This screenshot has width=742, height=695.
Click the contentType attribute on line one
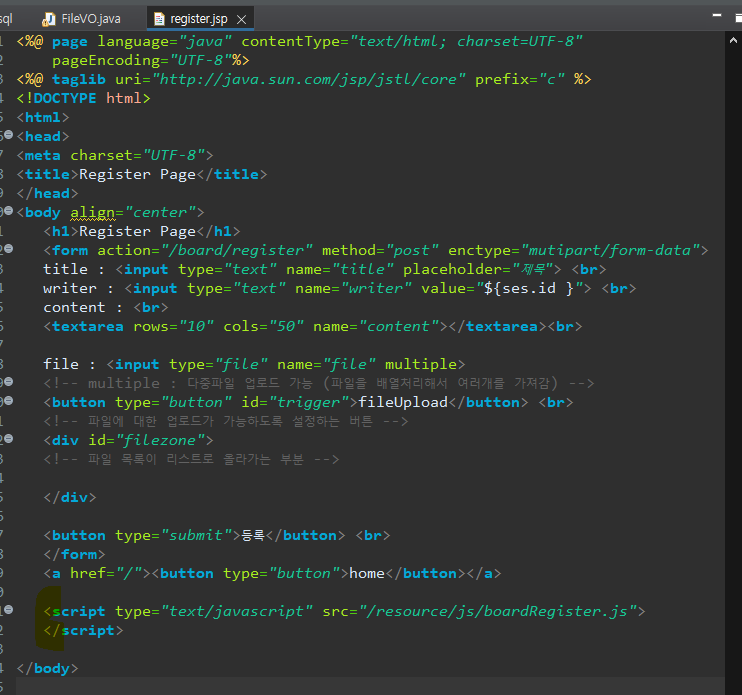412,42
